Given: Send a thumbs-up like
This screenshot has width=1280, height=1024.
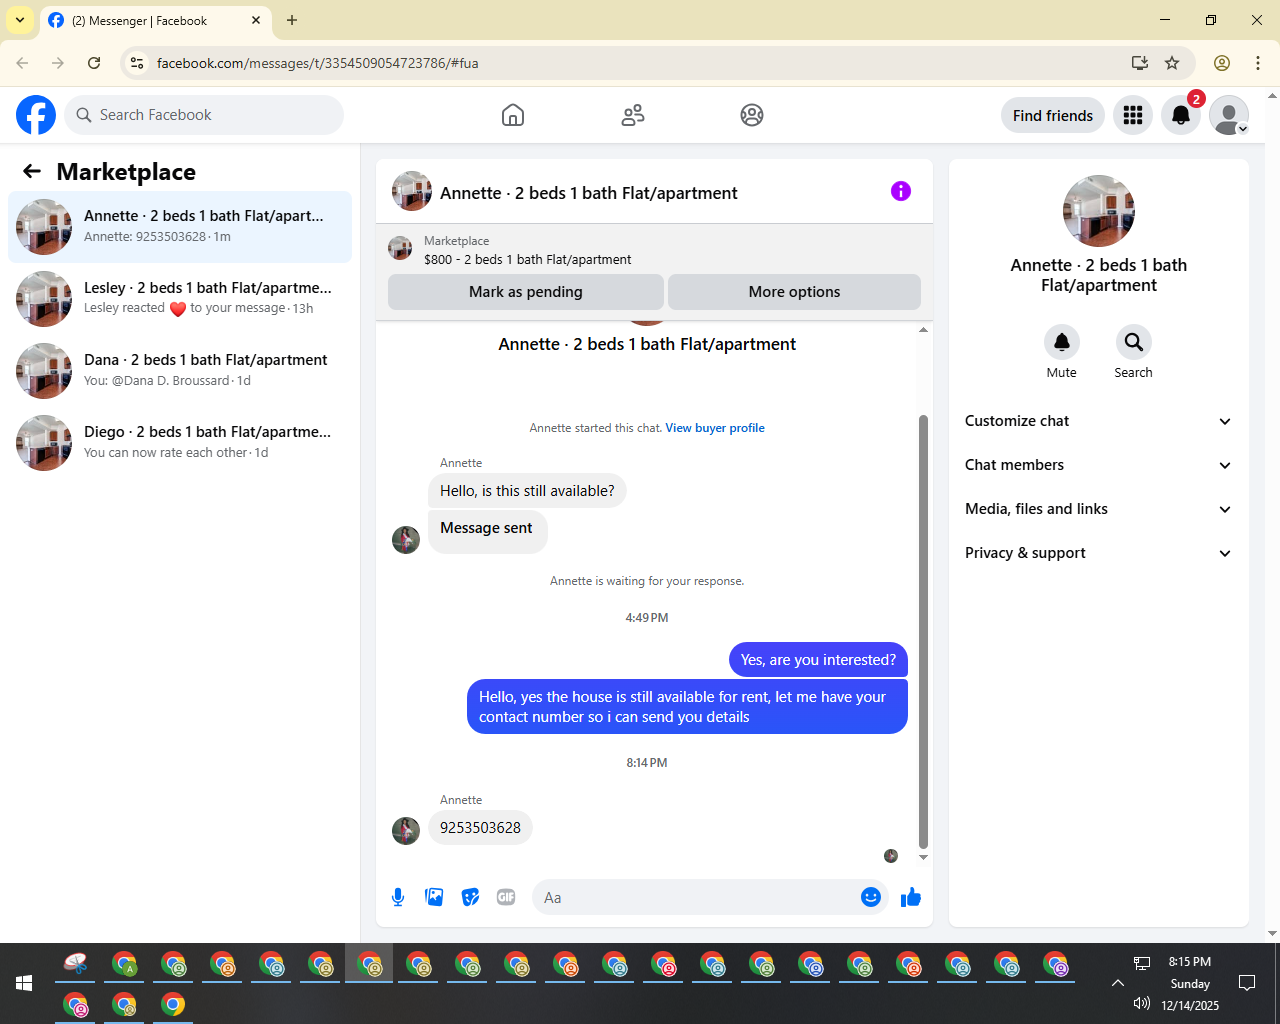Looking at the screenshot, I should 911,897.
